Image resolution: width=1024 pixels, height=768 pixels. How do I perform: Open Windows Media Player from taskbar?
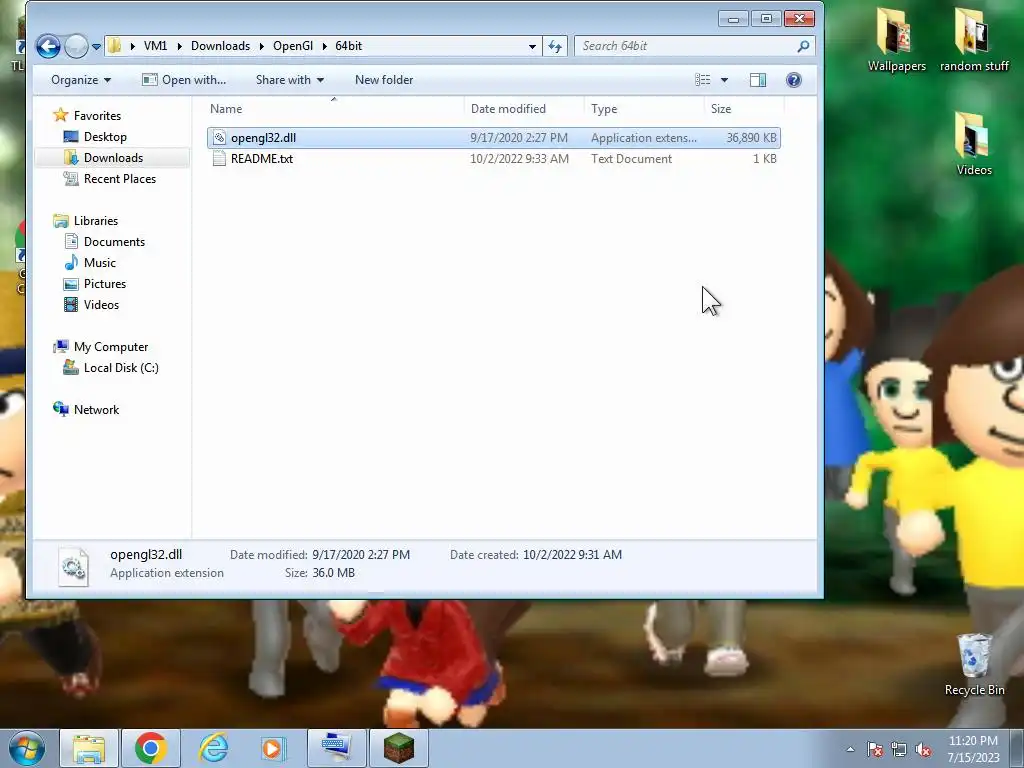click(x=273, y=748)
